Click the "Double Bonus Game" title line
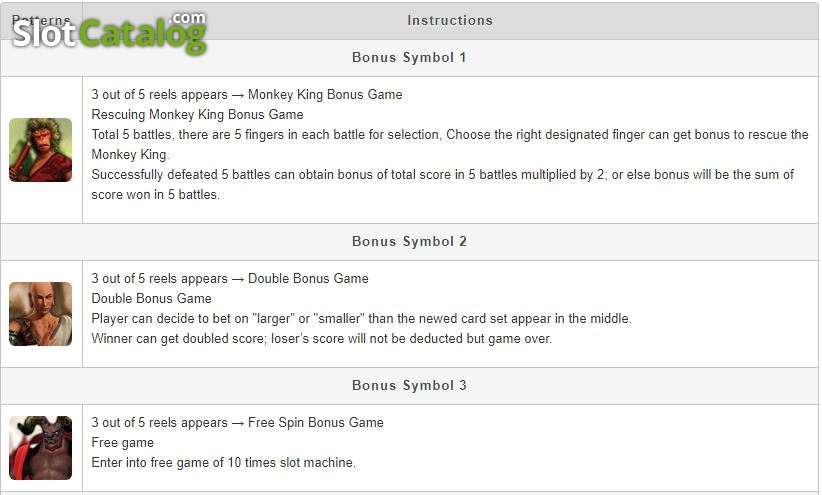Image resolution: width=822 pixels, height=495 pixels. (x=152, y=298)
